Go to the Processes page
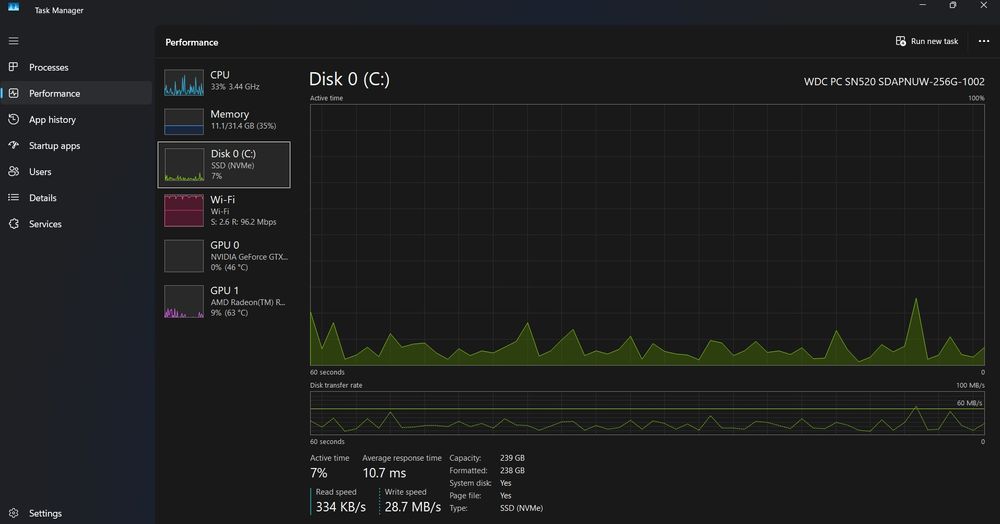Screen dimensions: 1000x524 tap(48, 67)
